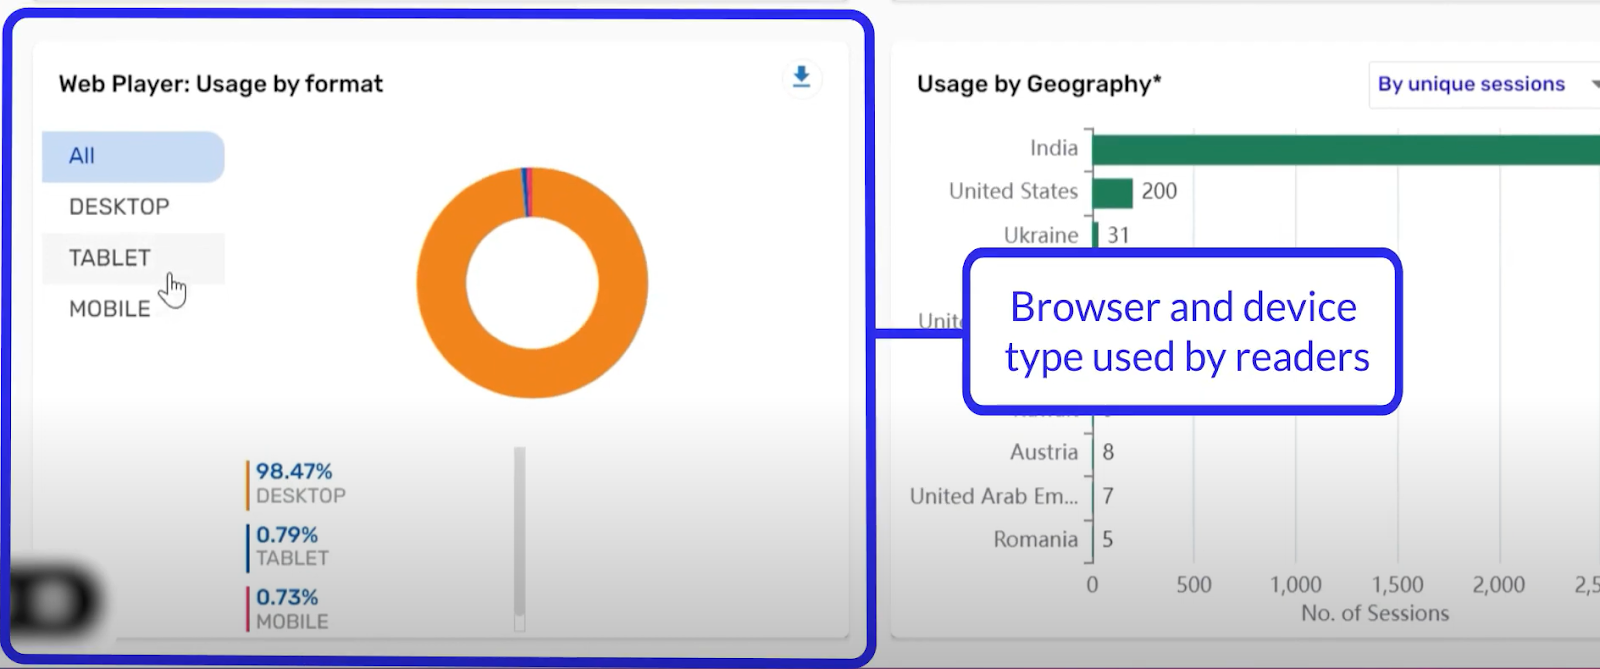This screenshot has height=669, width=1600.
Task: Click the Web Player: Usage by format title
Action: click(221, 84)
